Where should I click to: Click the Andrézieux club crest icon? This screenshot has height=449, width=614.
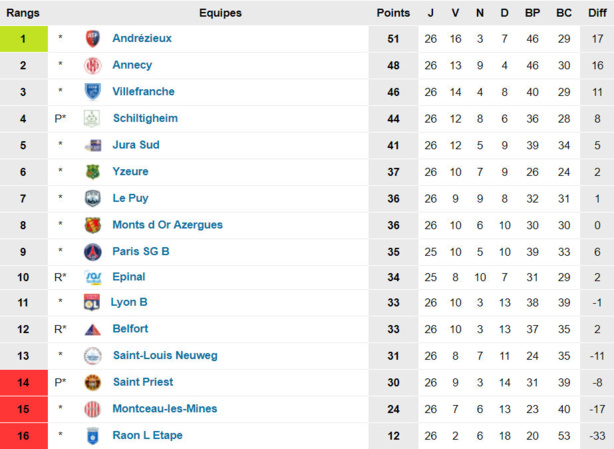tap(93, 39)
